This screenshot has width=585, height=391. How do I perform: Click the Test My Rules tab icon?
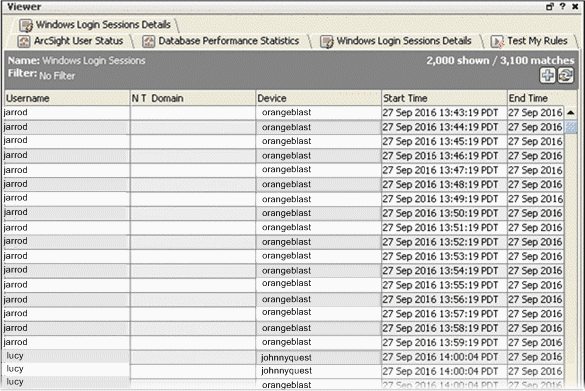(x=497, y=41)
